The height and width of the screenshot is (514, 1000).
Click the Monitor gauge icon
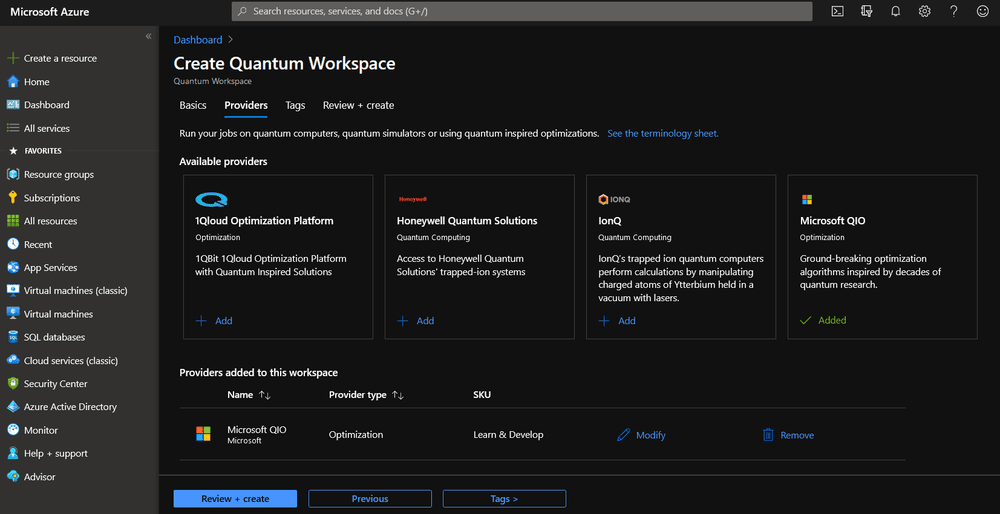13,430
